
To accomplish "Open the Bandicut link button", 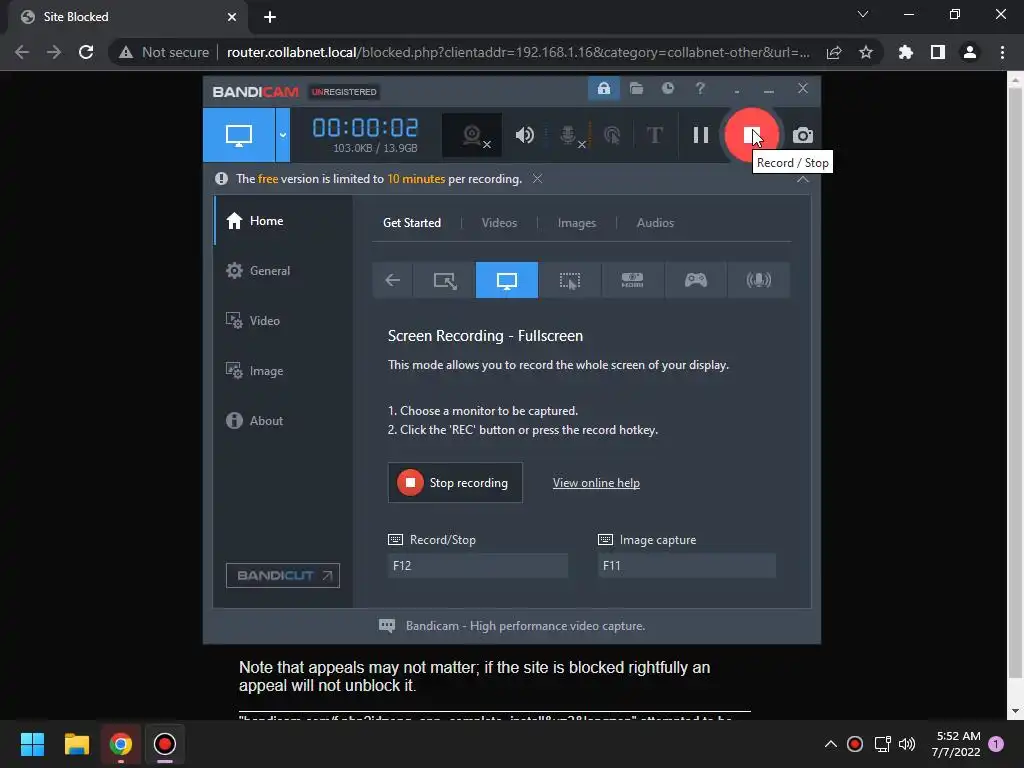I will (283, 575).
